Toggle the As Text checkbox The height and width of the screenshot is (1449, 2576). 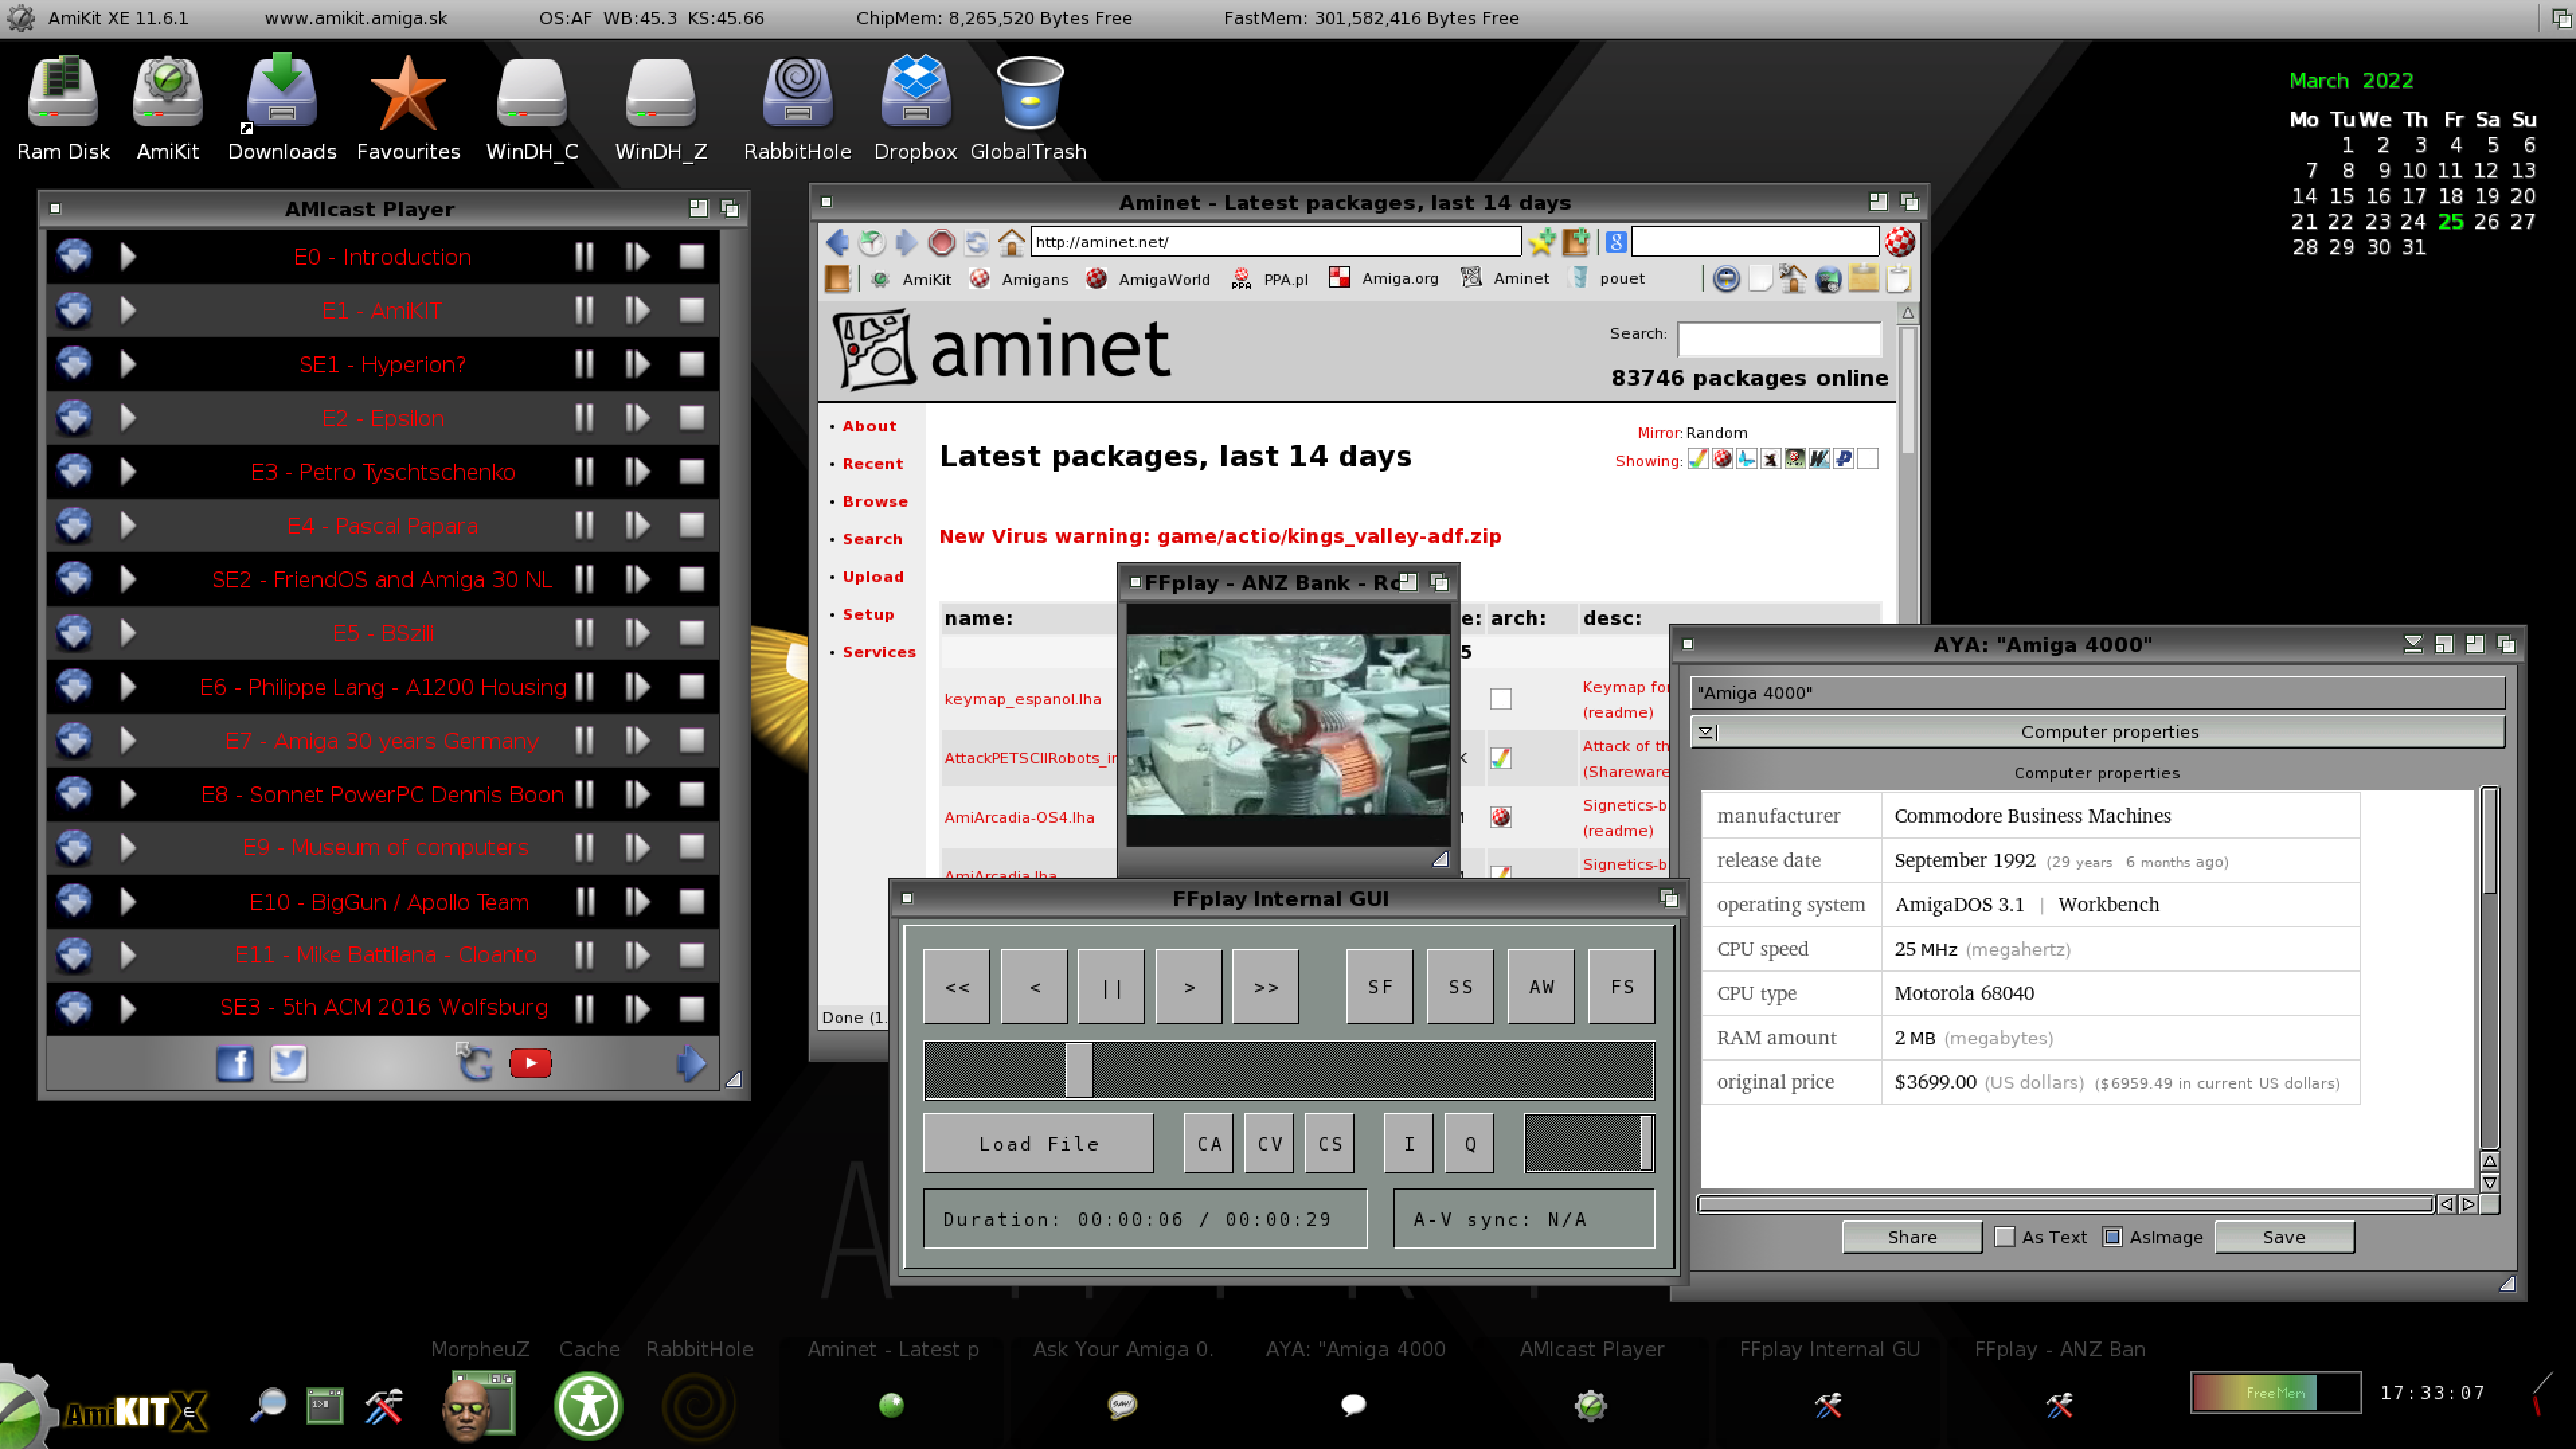pyautogui.click(x=2005, y=1237)
